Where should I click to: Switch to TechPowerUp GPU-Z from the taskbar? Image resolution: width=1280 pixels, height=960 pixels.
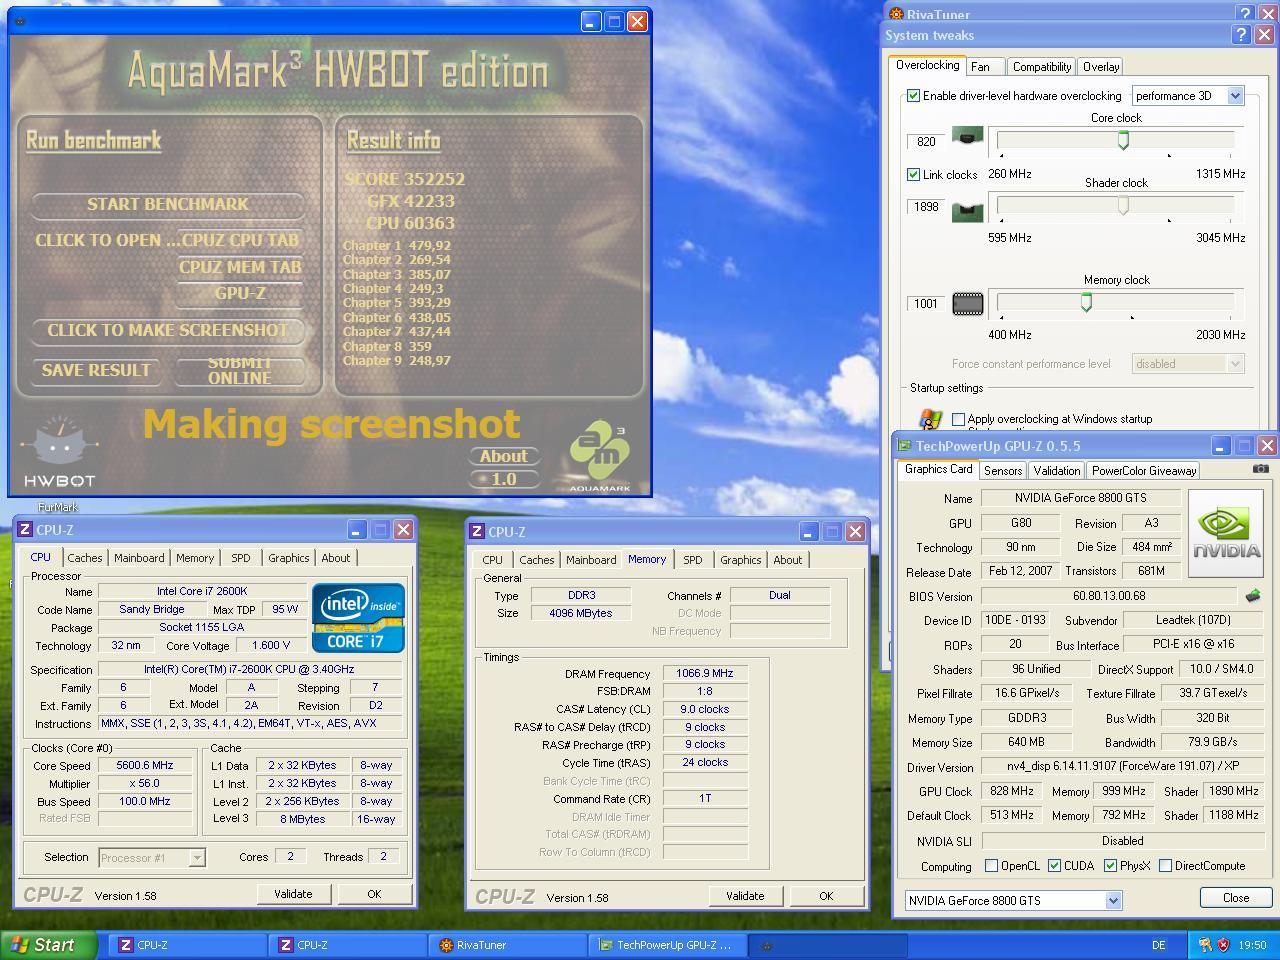pyautogui.click(x=665, y=945)
